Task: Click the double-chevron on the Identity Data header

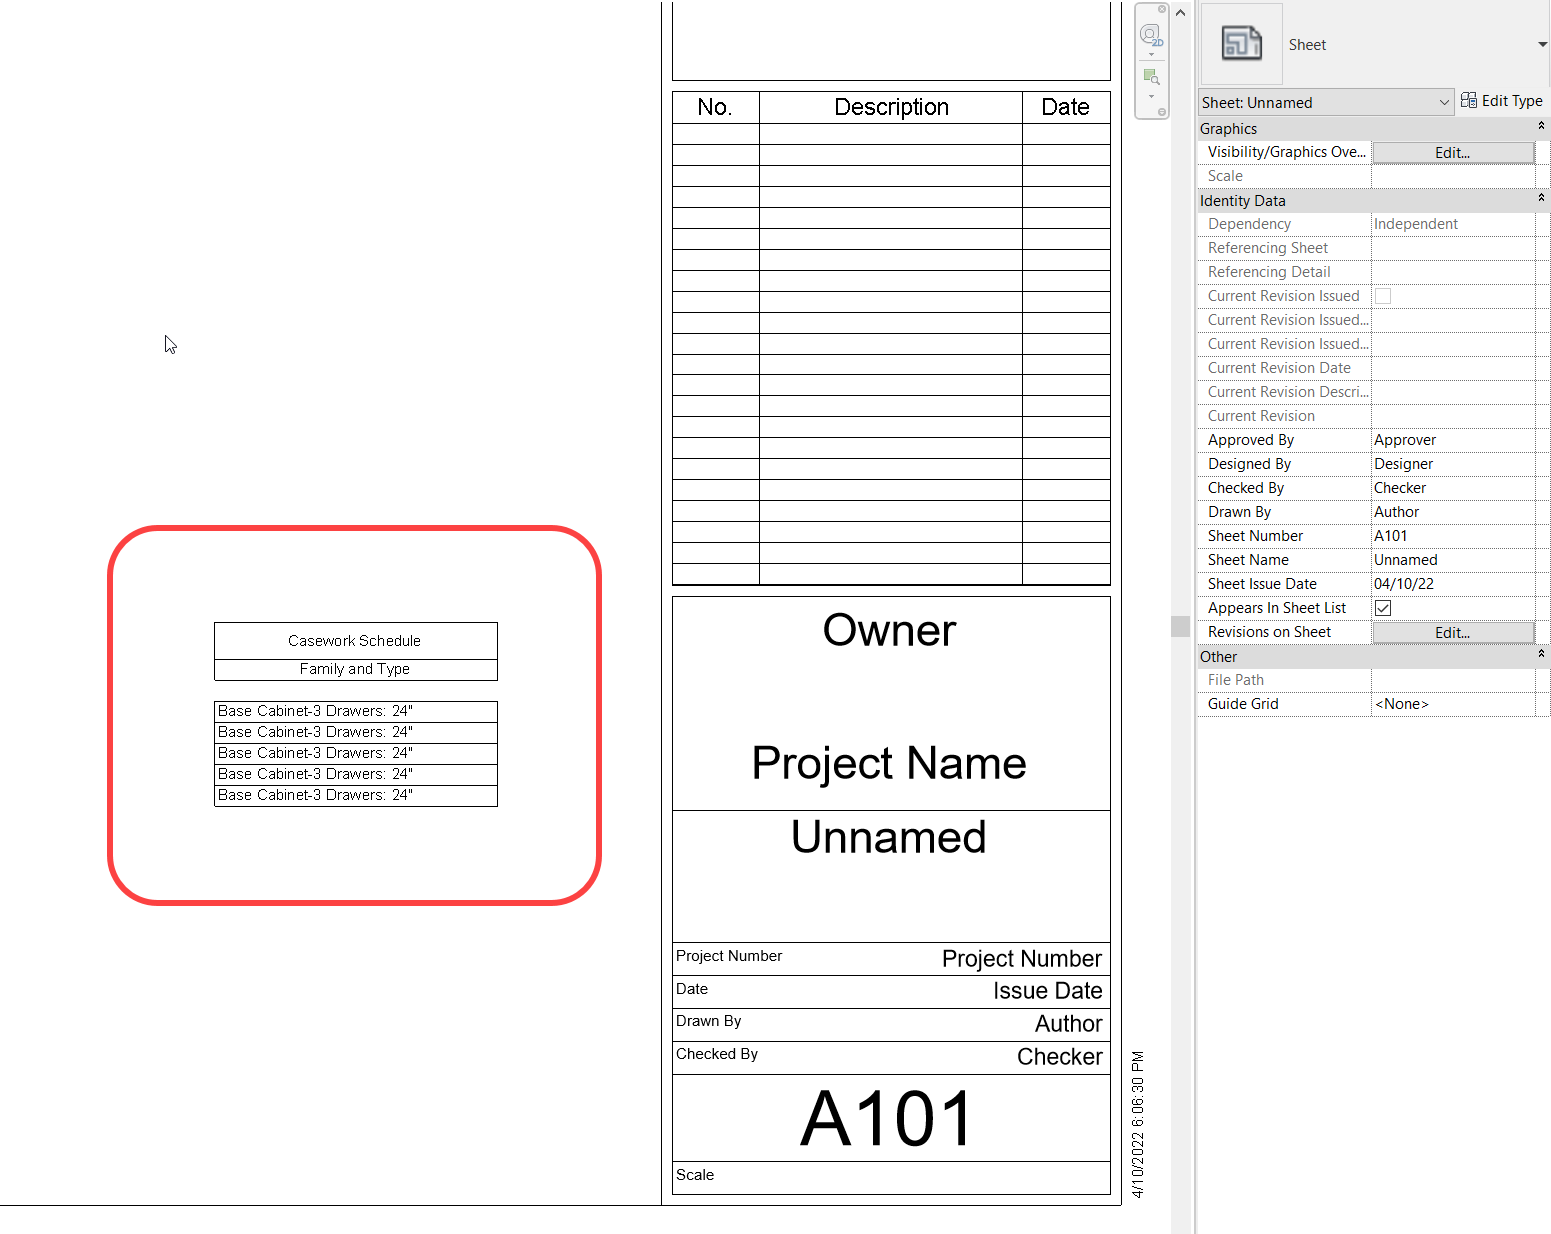Action: pos(1540,199)
